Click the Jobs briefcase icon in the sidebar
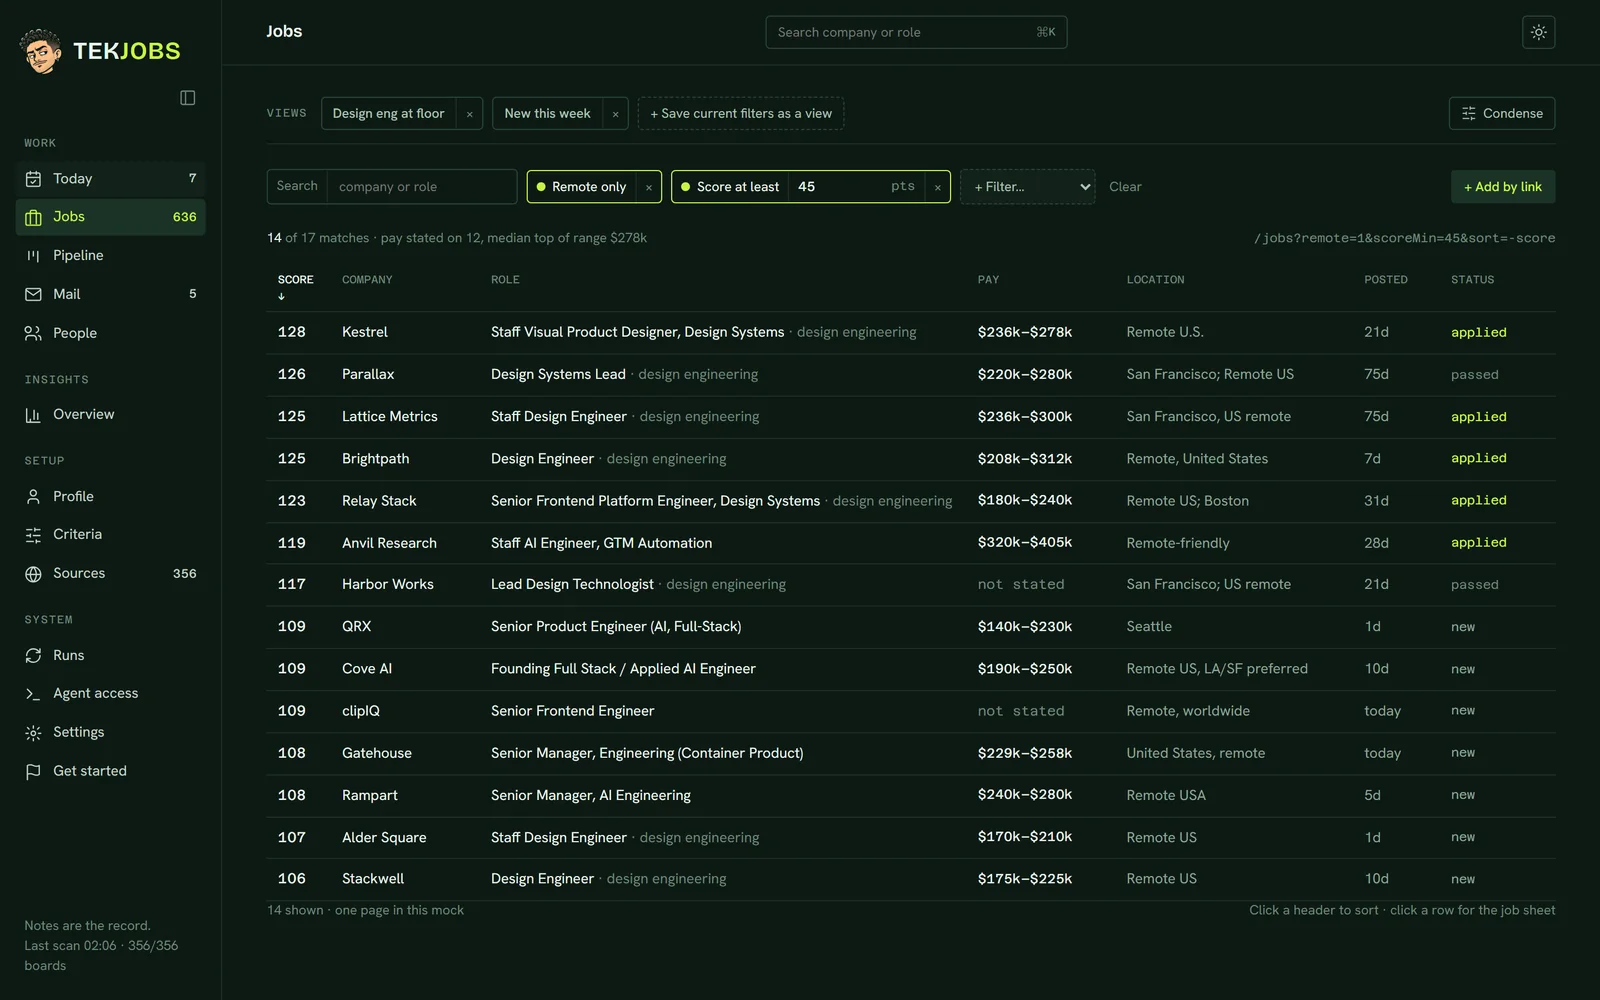Image resolution: width=1600 pixels, height=1000 pixels. tap(33, 217)
